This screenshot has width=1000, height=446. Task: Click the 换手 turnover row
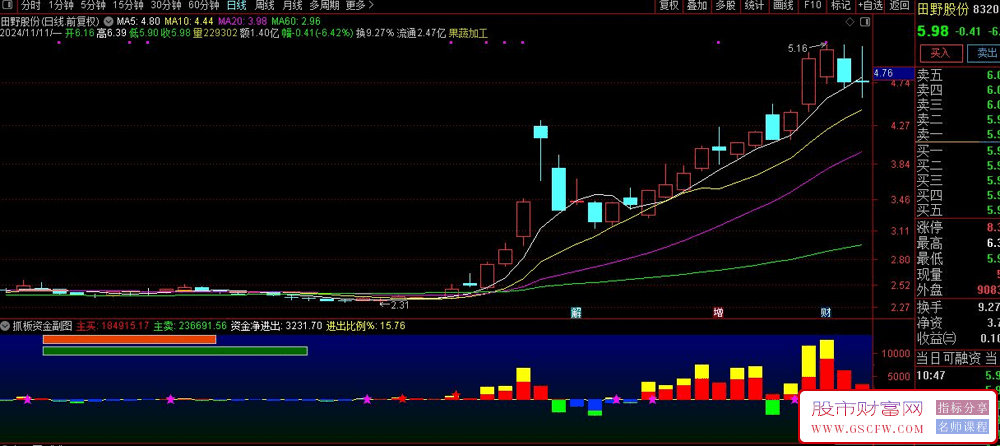pyautogui.click(x=958, y=308)
